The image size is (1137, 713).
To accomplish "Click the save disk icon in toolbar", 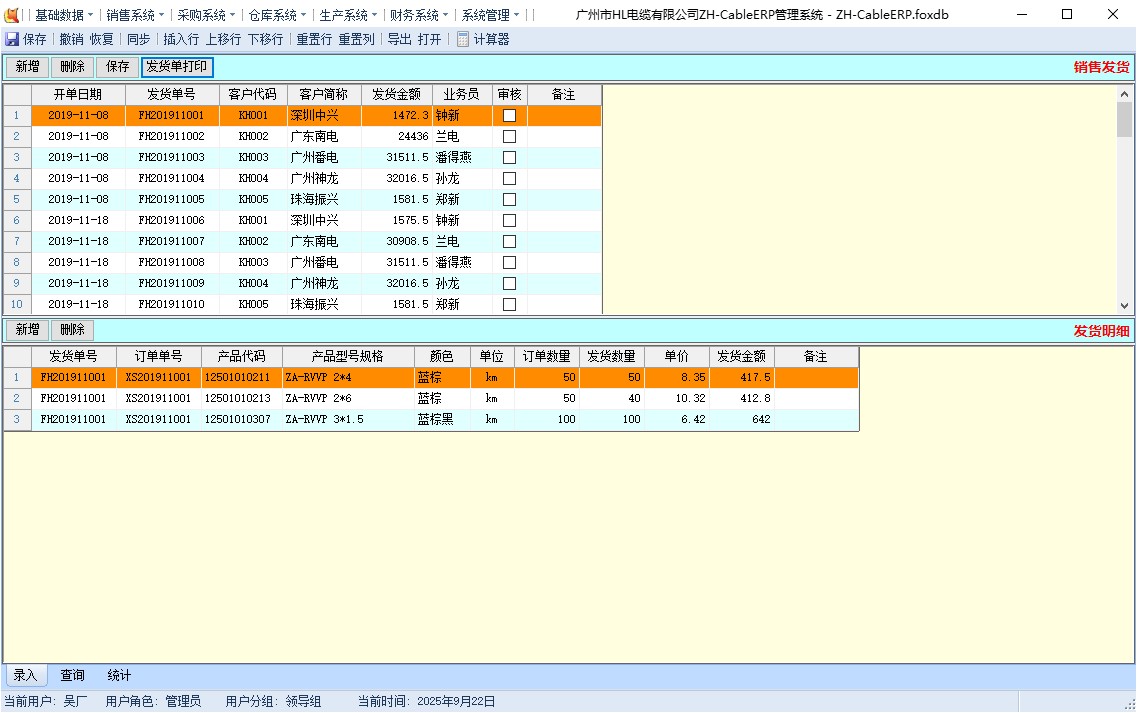I will click(12, 39).
